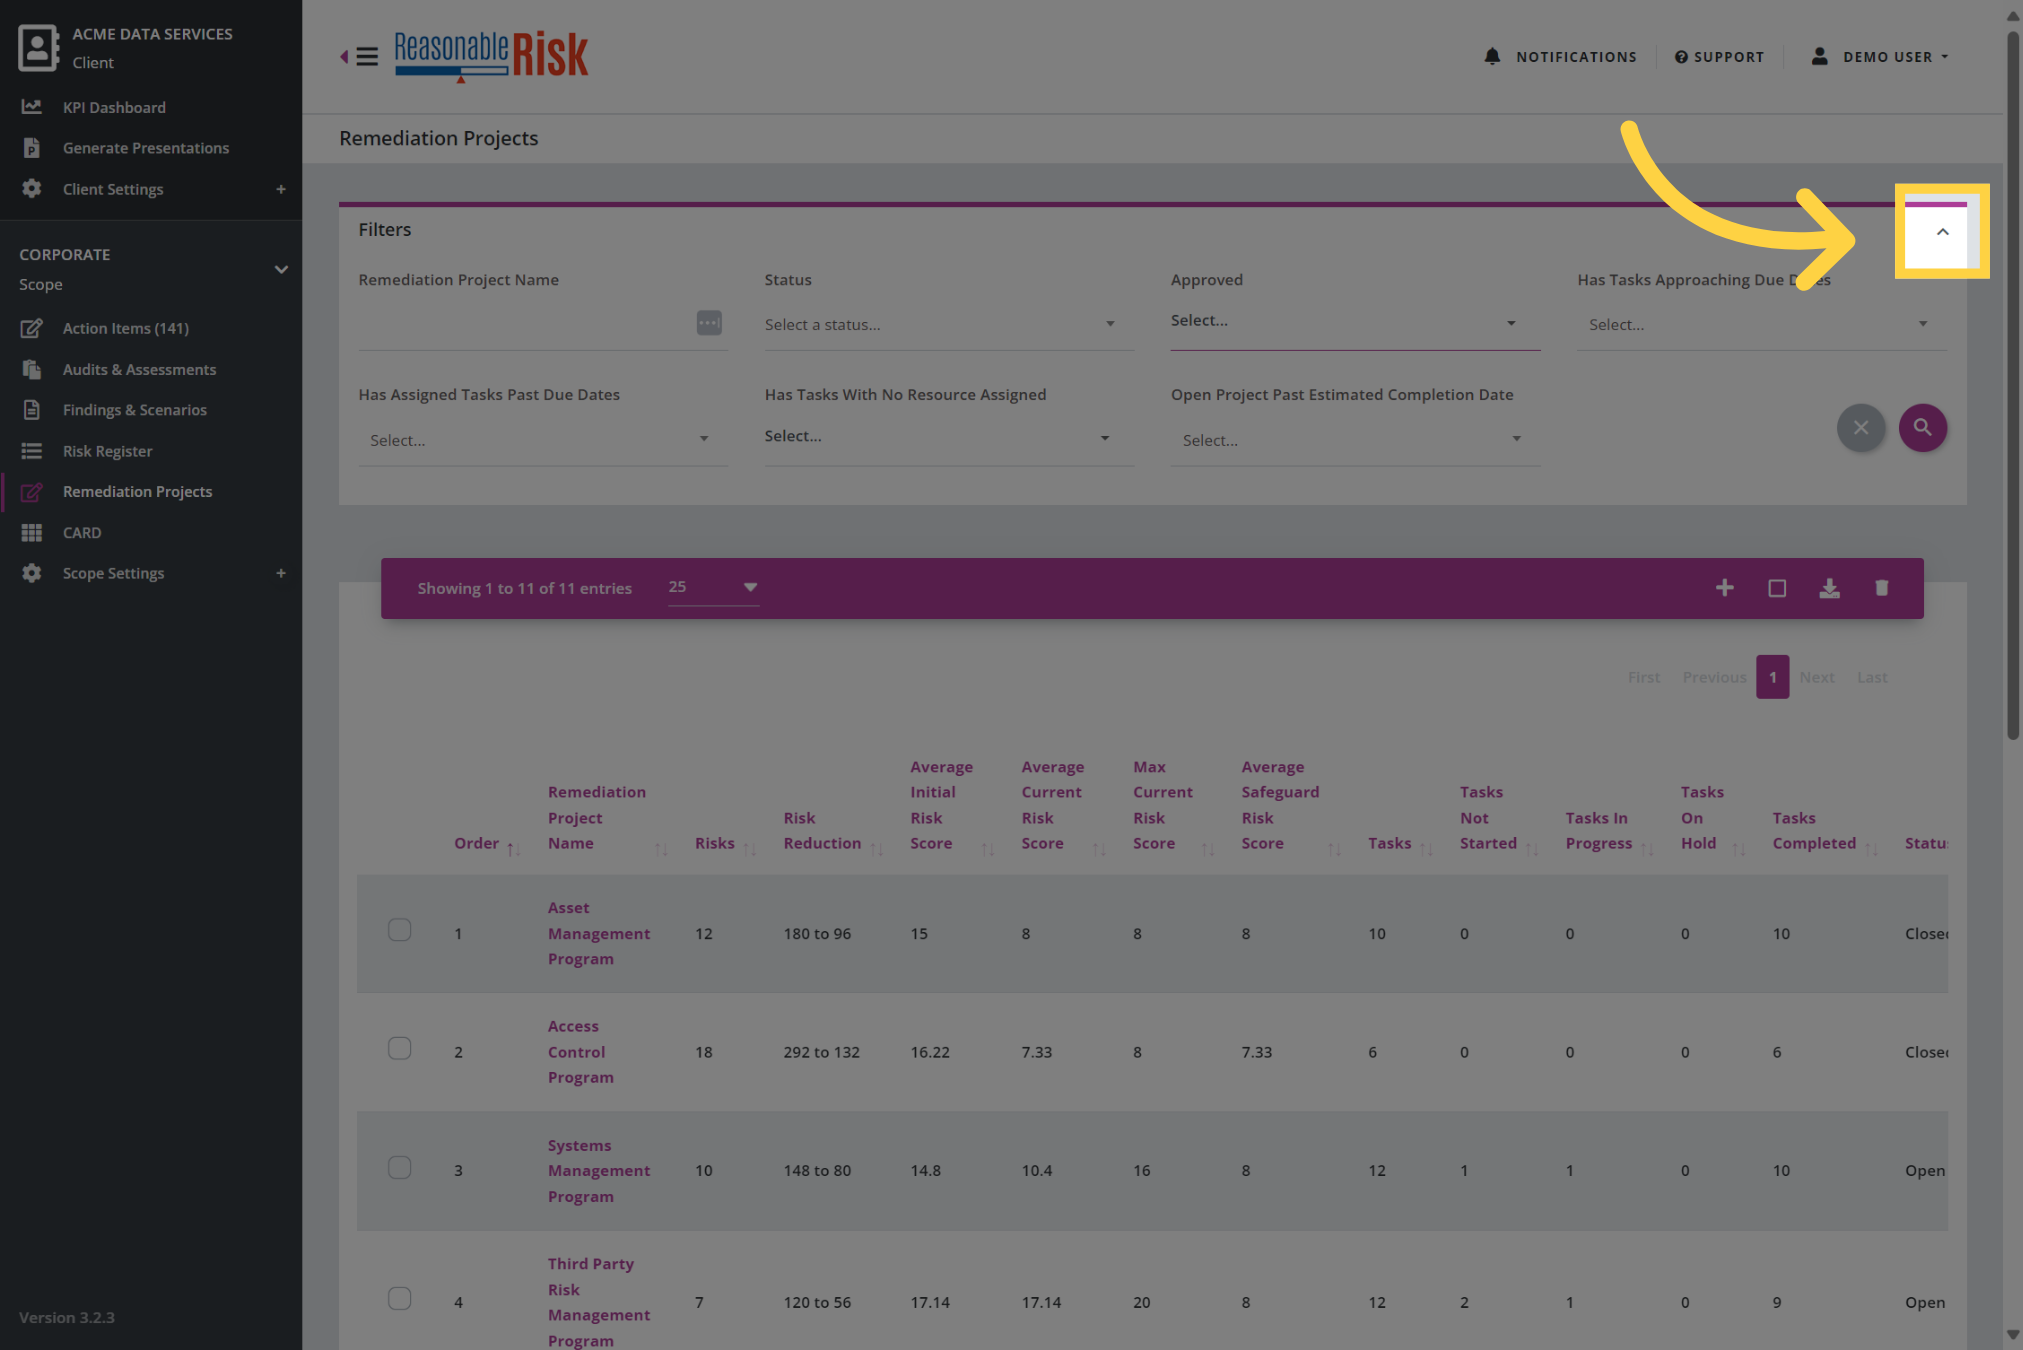The height and width of the screenshot is (1350, 2023).
Task: Click the trash delete icon in table toolbar
Action: coord(1881,588)
